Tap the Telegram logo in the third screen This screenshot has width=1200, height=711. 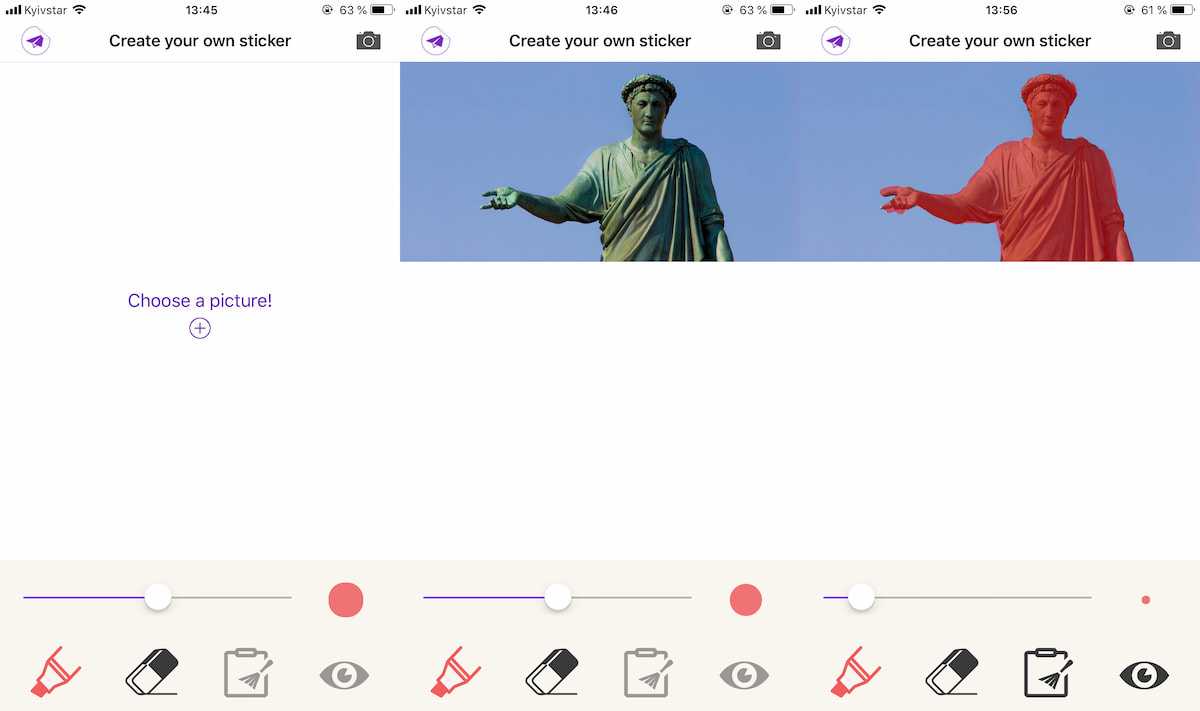(x=836, y=41)
